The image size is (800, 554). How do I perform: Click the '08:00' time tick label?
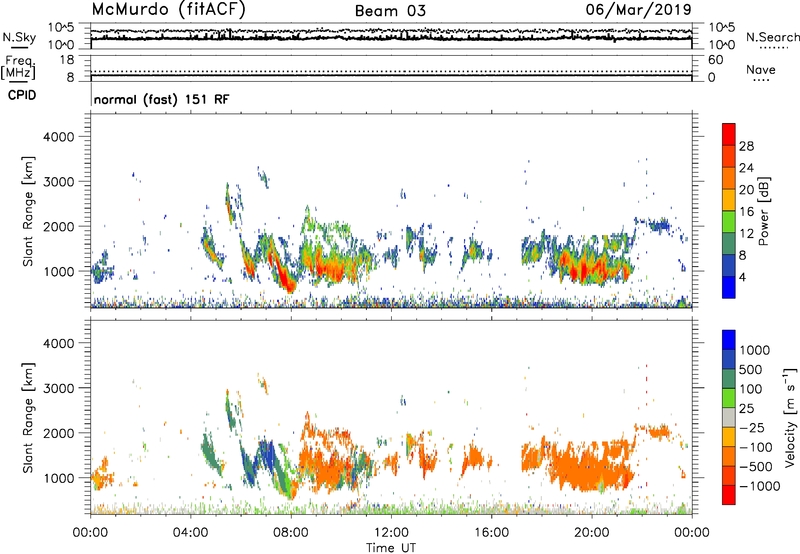(291, 533)
